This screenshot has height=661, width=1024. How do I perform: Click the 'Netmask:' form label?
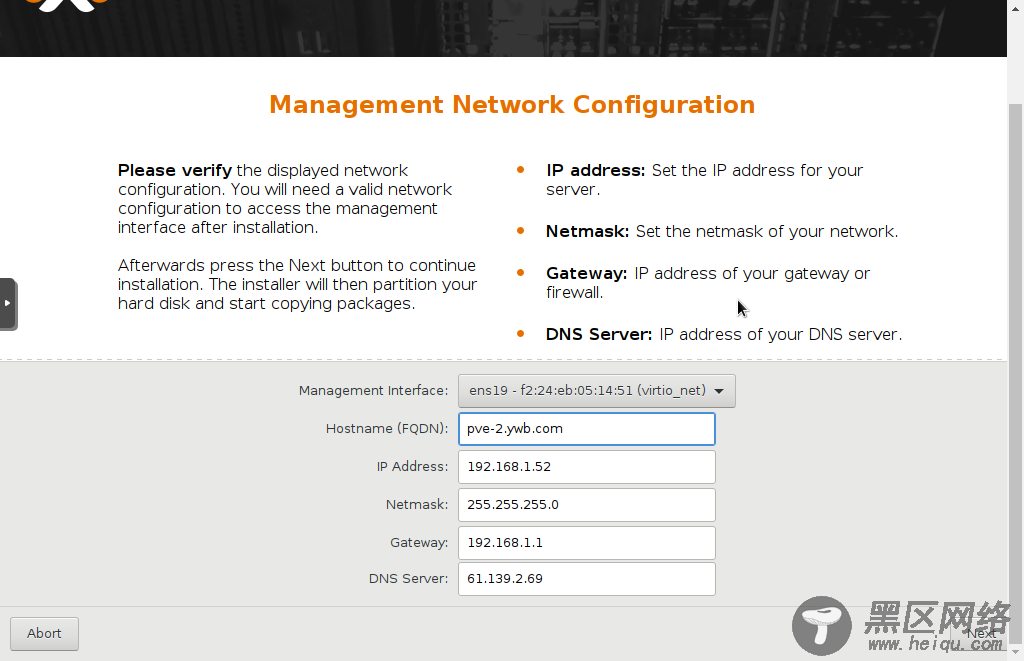pos(417,504)
